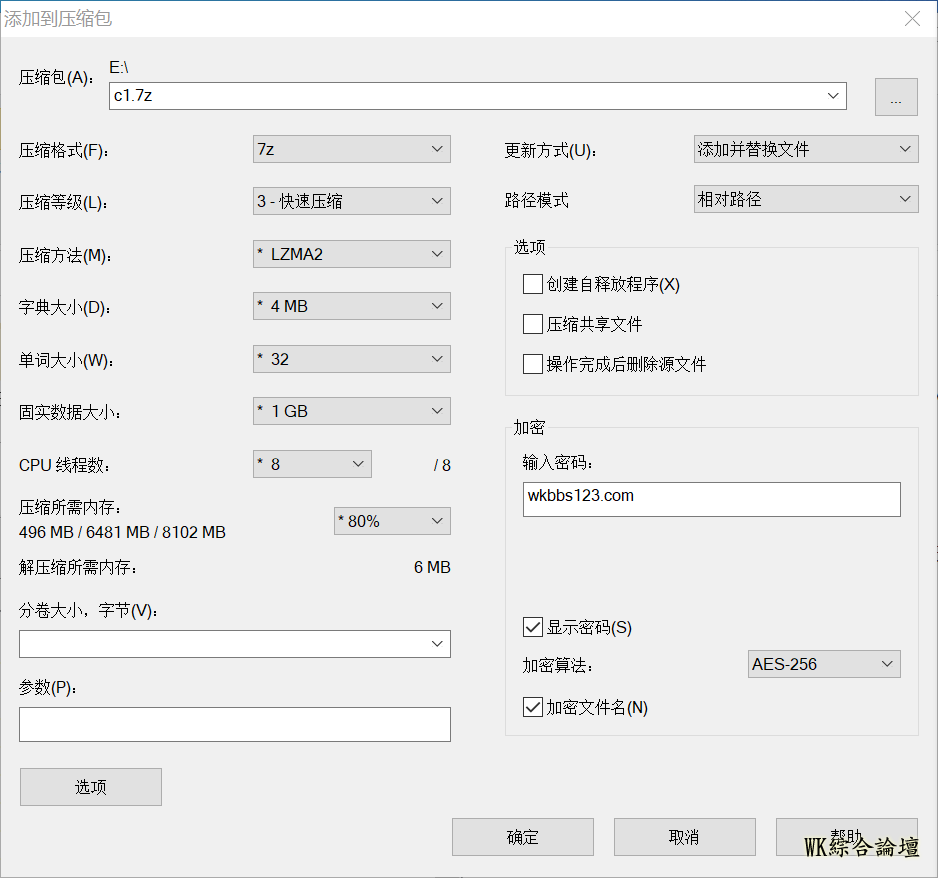Open the 80% memory usage dropdown
The image size is (938, 878).
pos(392,521)
